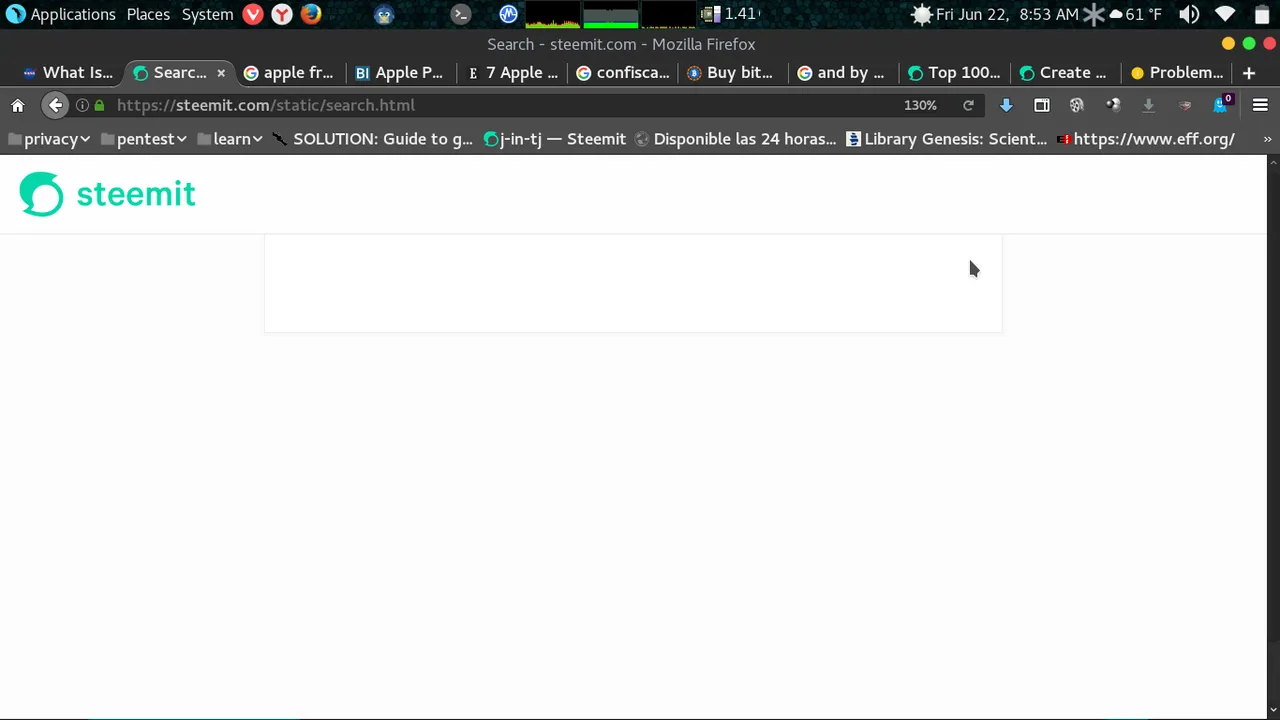Launch the Yandex browser panel icon
This screenshot has width=1280, height=720.
[x=282, y=14]
